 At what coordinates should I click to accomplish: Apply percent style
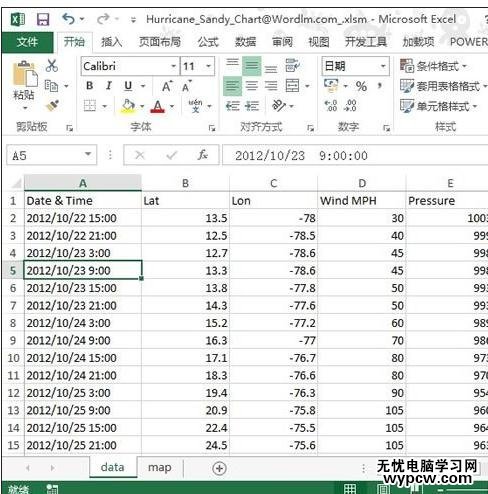[x=361, y=86]
